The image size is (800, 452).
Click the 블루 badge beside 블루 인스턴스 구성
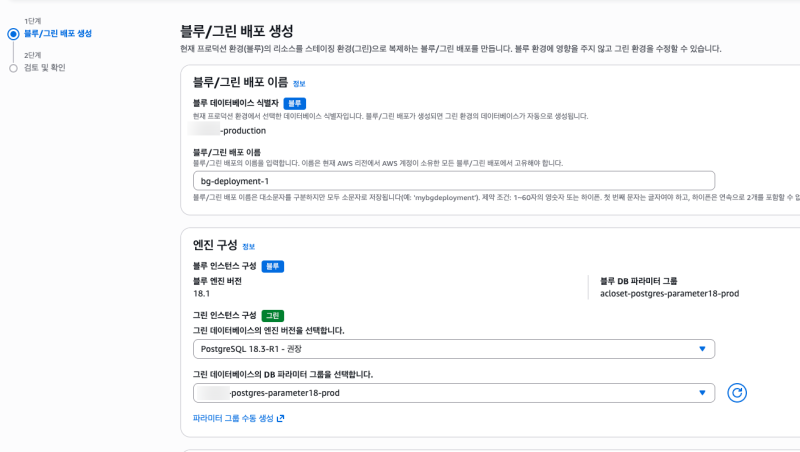pos(272,266)
